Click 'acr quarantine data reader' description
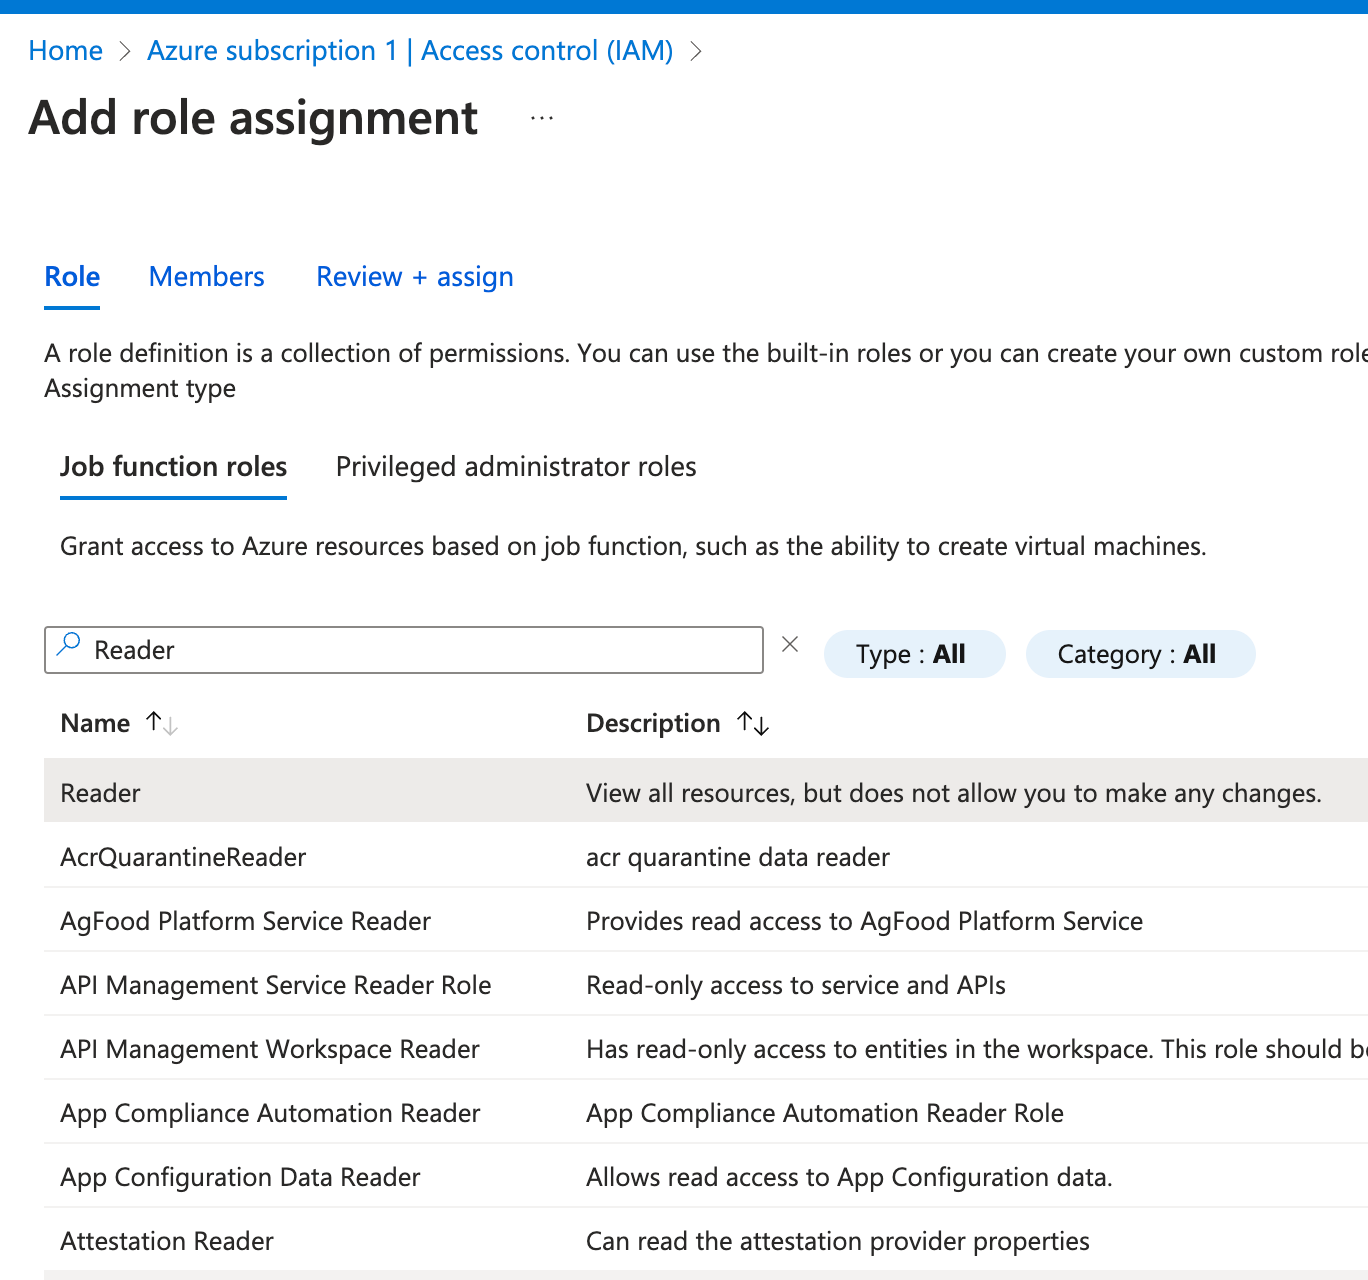 tap(738, 857)
